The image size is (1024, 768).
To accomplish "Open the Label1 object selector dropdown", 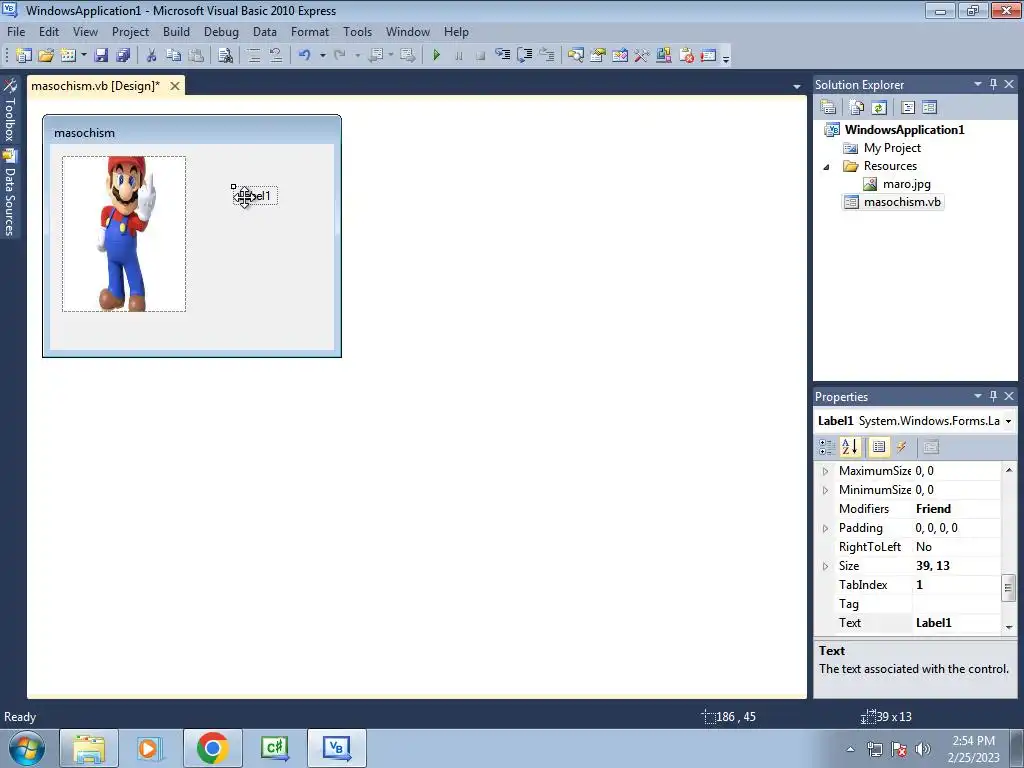I will click(1008, 421).
